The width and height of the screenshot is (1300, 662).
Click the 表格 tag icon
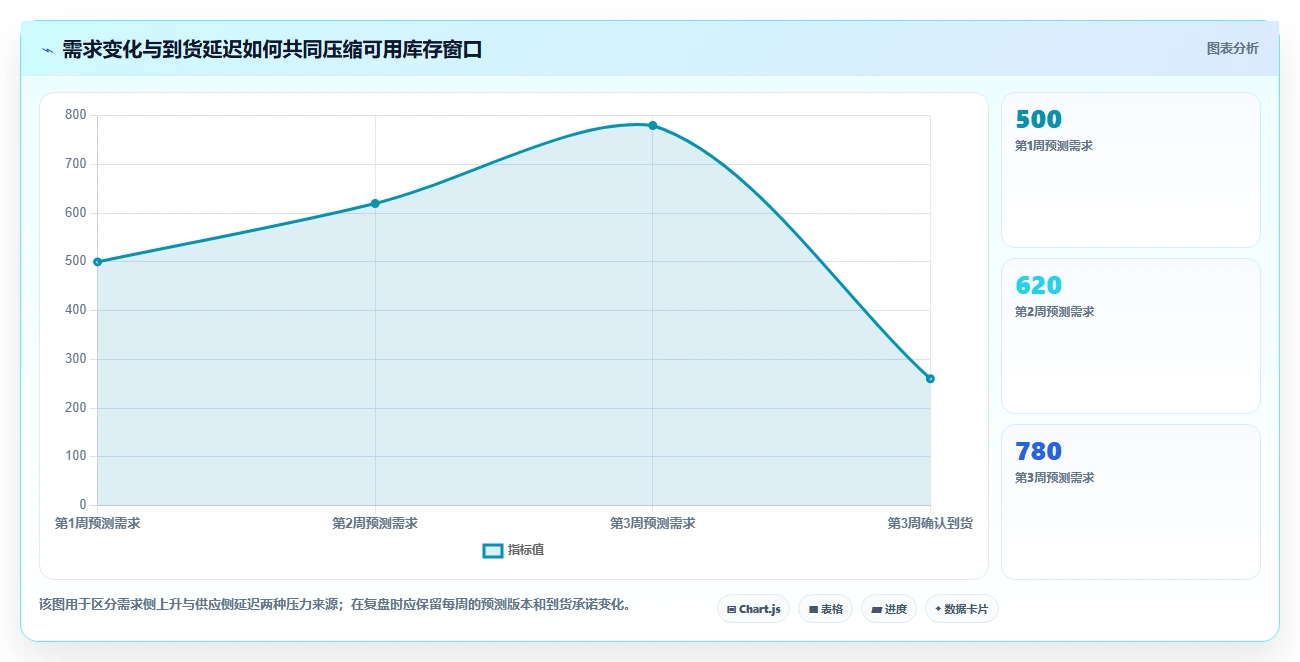[x=813, y=609]
